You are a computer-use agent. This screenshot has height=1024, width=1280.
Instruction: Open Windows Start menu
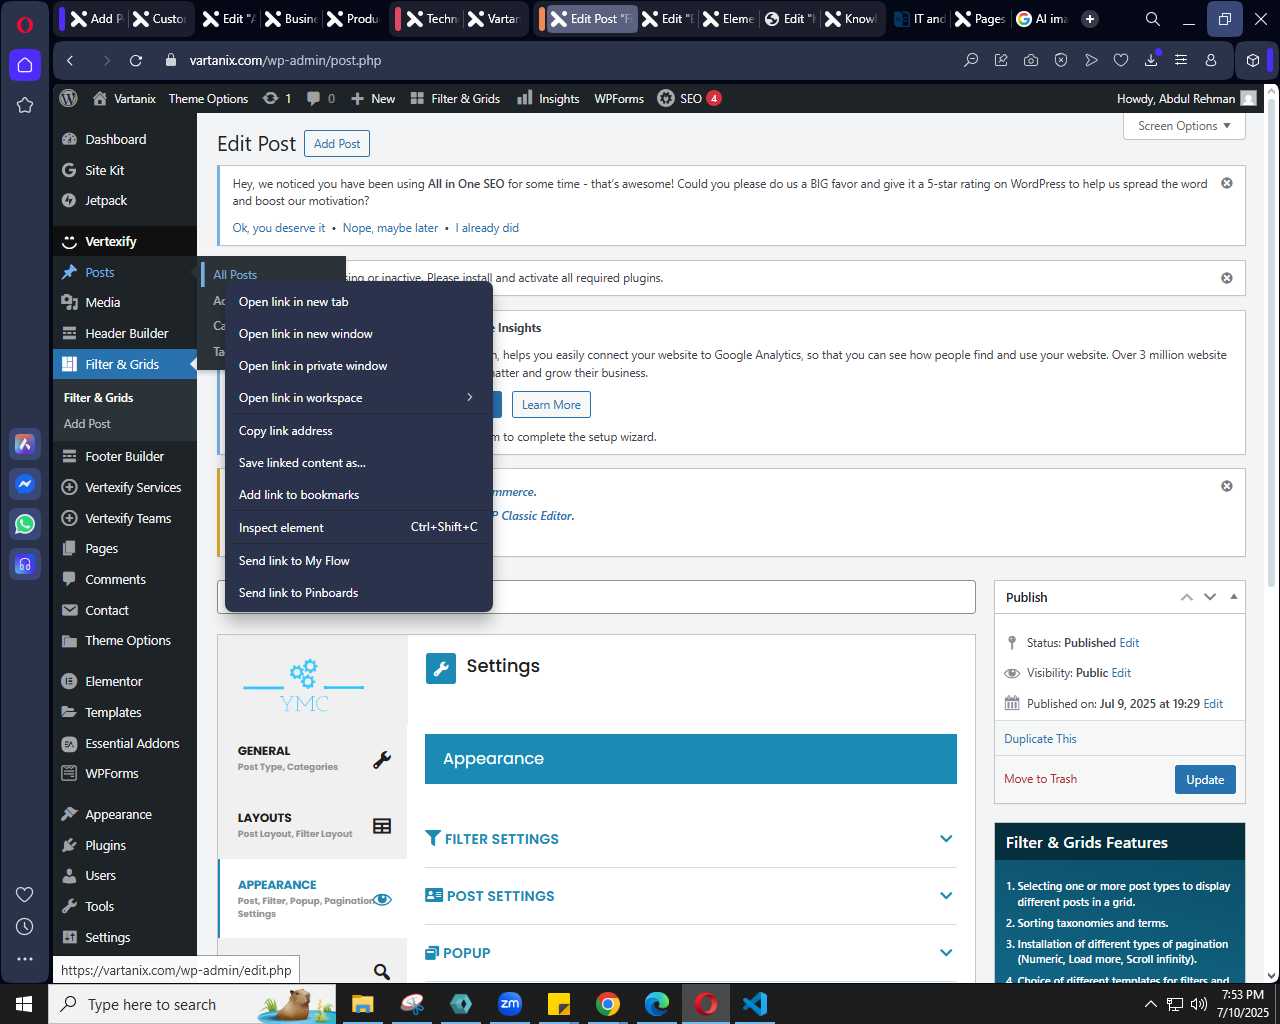tap(24, 1004)
